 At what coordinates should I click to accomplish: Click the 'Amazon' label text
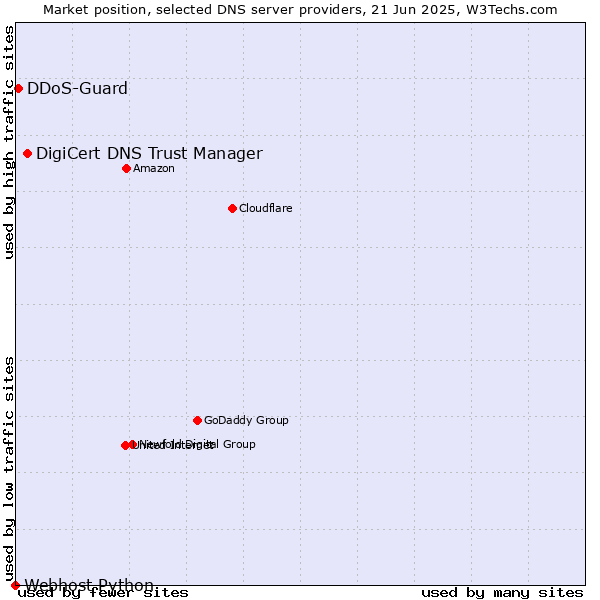[x=154, y=168]
